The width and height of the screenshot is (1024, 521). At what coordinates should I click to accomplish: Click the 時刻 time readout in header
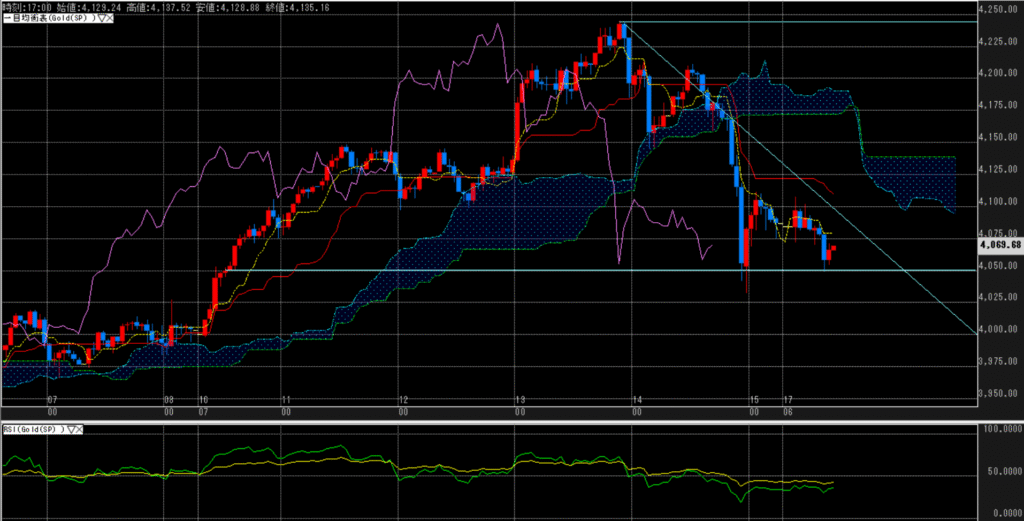pyautogui.click(x=22, y=5)
